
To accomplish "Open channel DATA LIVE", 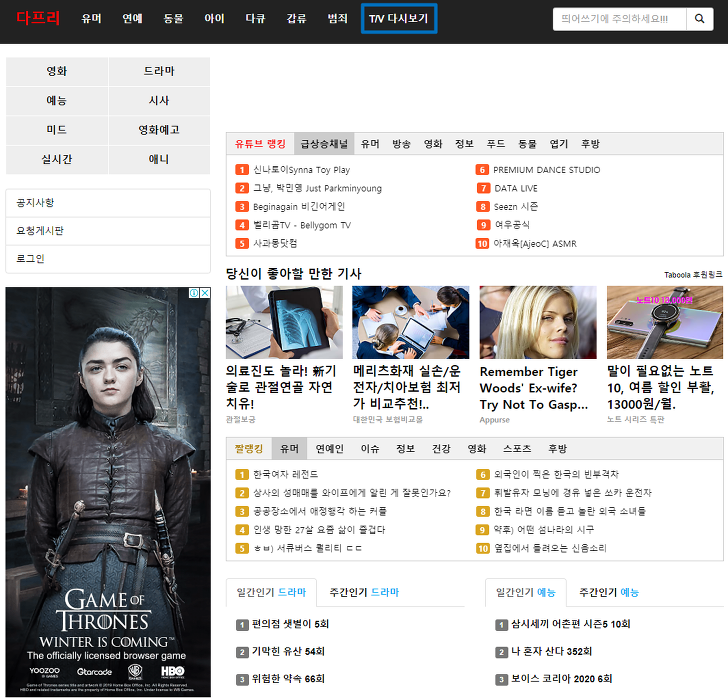I will (x=516, y=189).
